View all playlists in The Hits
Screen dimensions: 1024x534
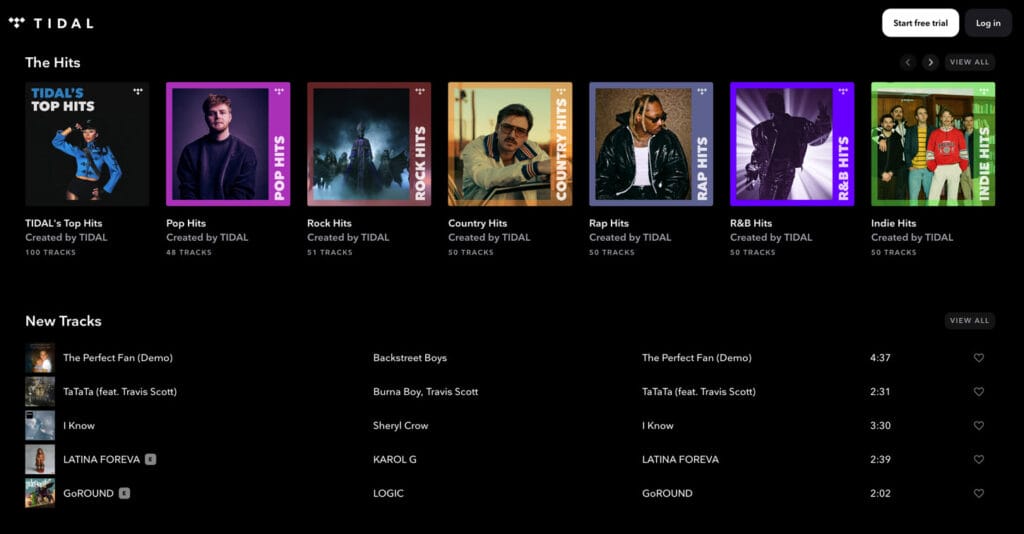[x=969, y=62]
